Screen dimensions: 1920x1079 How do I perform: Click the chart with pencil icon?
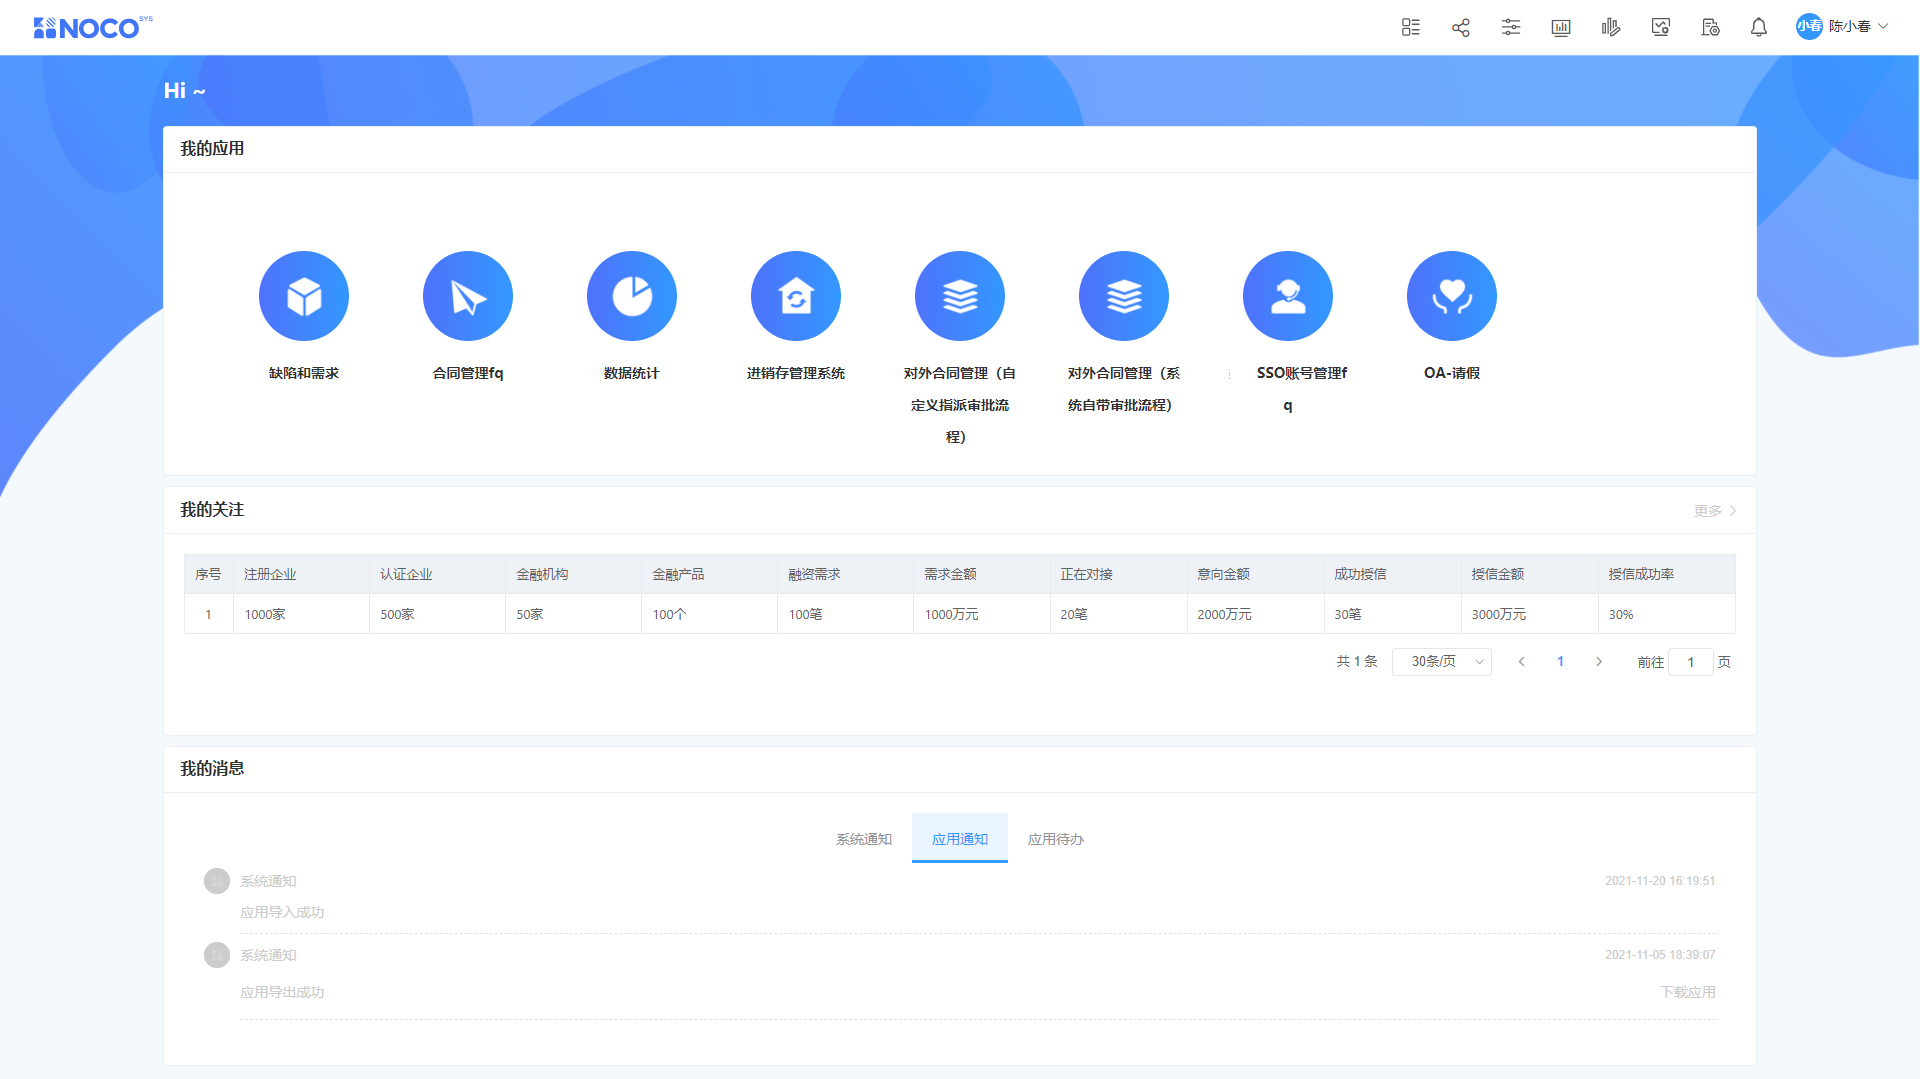[x=1611, y=27]
